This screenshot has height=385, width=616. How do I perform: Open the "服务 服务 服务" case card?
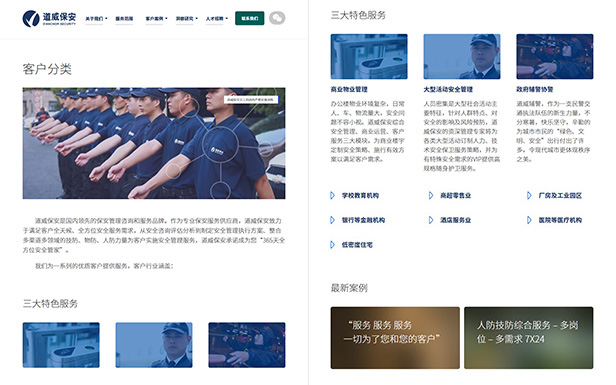click(x=395, y=338)
